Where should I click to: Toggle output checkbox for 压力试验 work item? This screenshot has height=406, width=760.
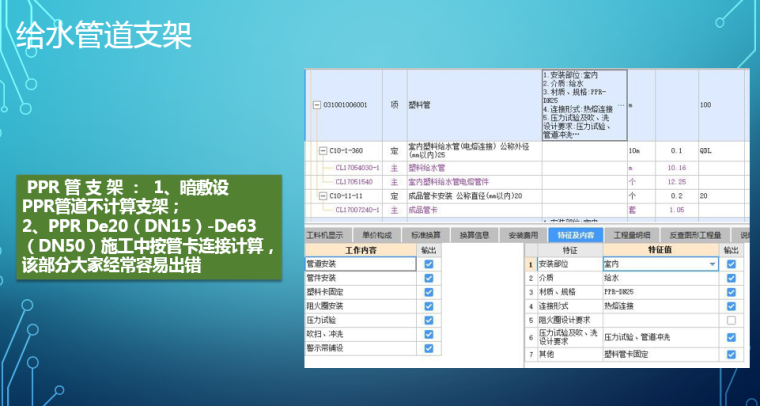429,320
